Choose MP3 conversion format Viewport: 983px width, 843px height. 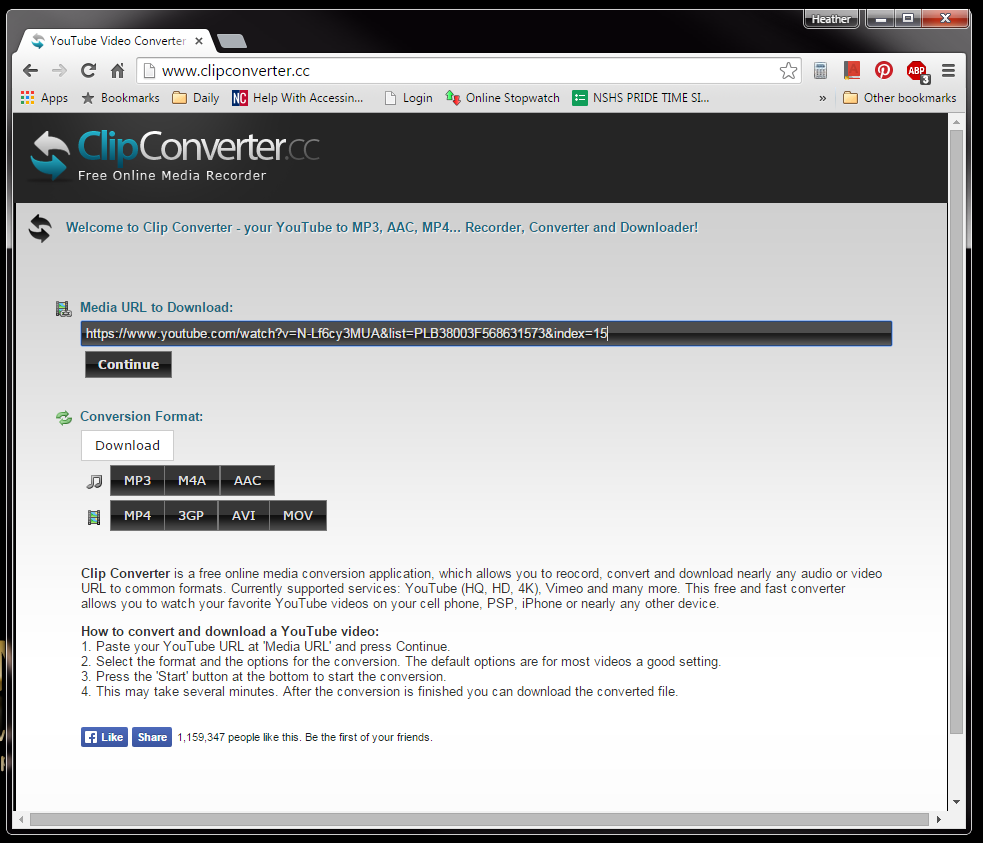pos(137,481)
